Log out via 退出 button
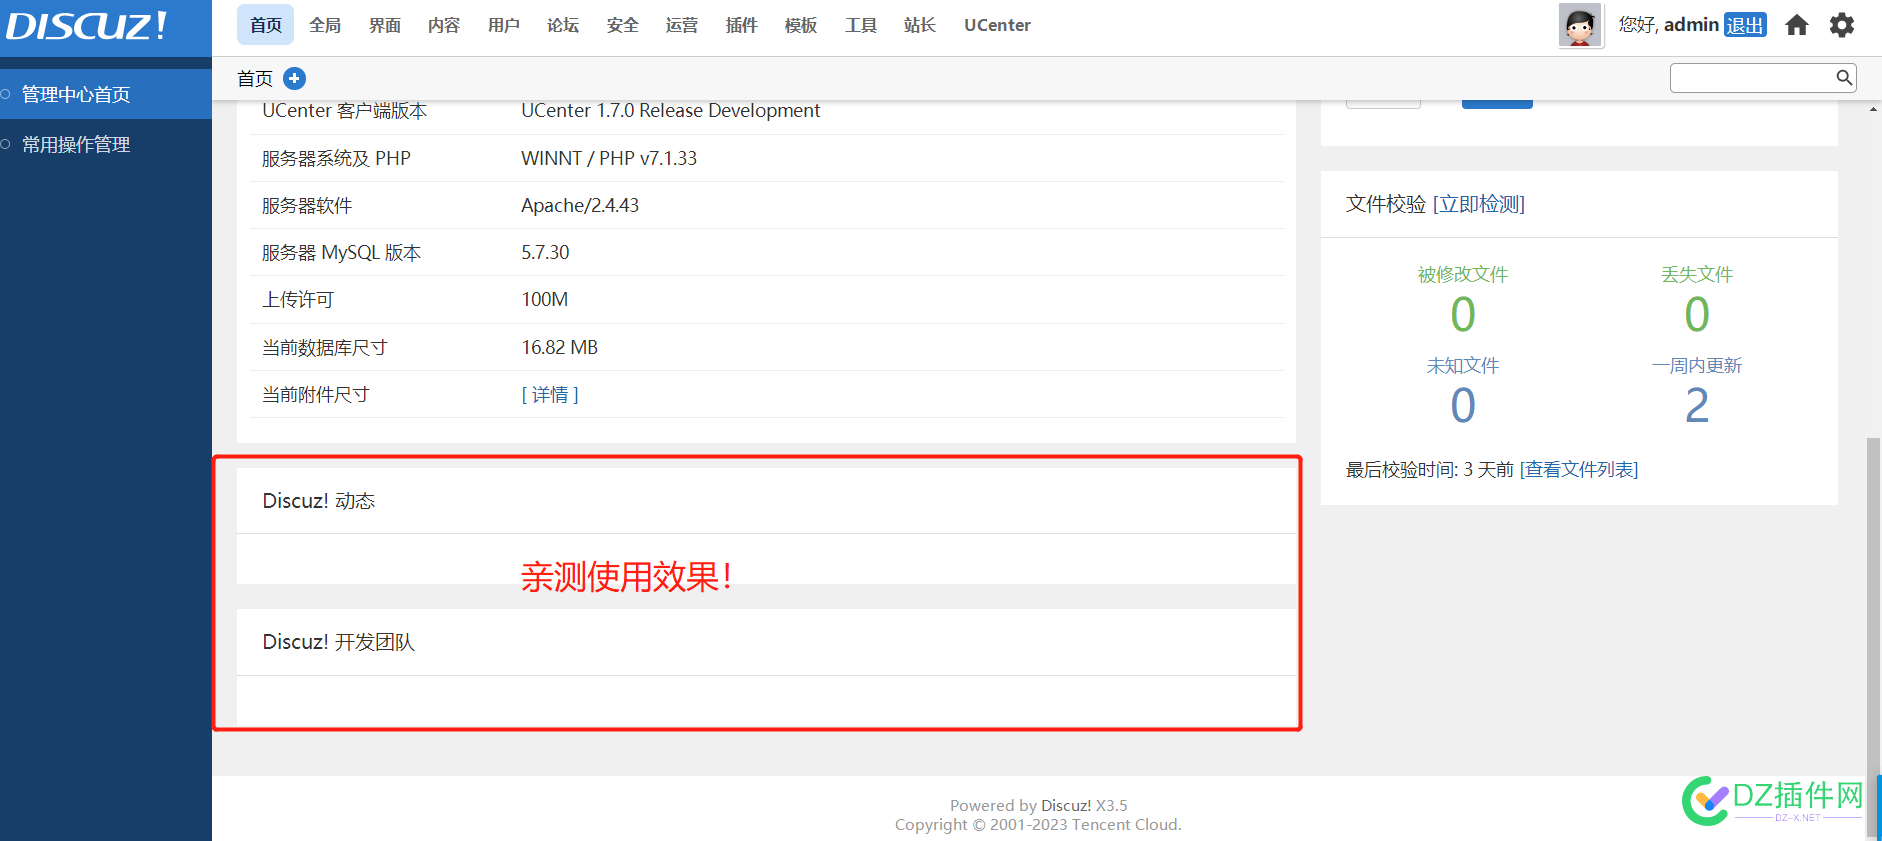Image resolution: width=1882 pixels, height=841 pixels. coord(1745,25)
